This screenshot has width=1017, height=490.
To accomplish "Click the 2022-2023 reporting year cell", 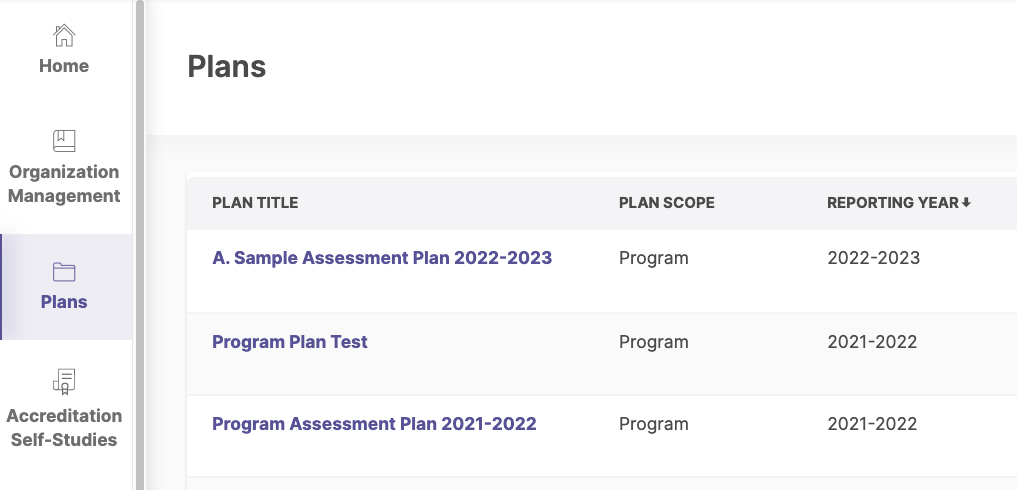I will pos(873,258).
